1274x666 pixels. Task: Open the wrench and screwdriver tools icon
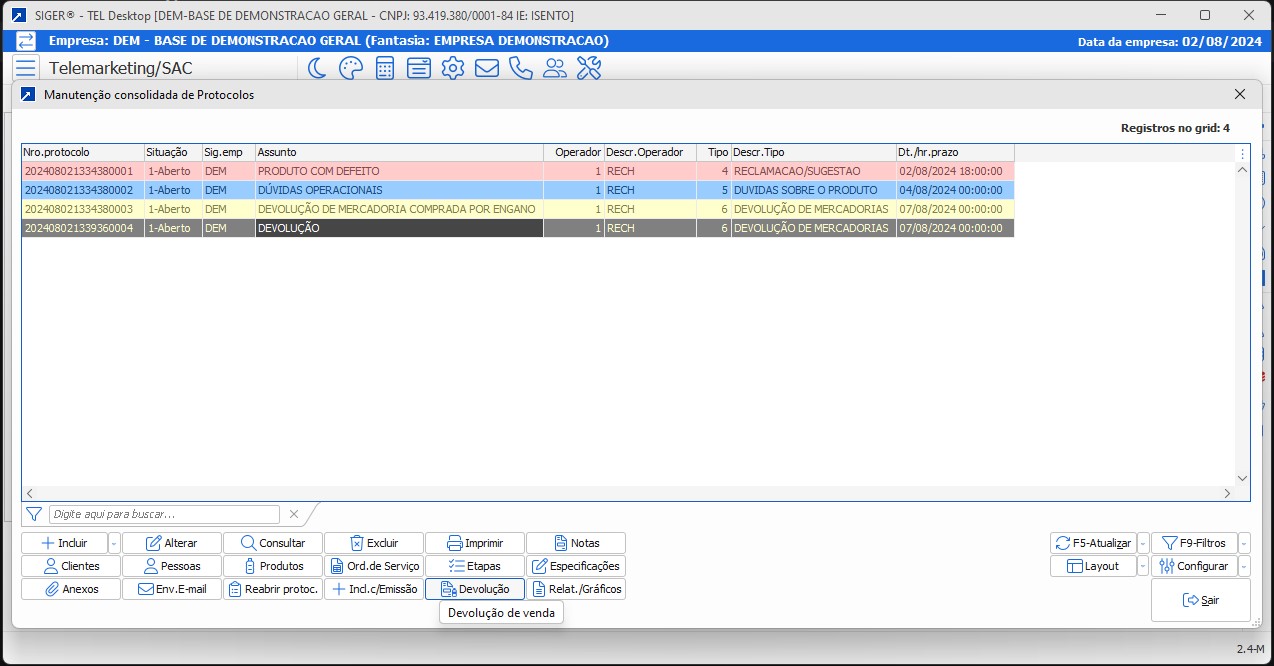tap(589, 68)
